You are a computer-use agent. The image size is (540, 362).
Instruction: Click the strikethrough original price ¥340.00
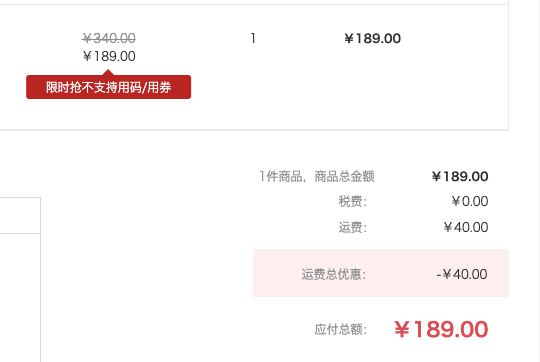pyautogui.click(x=109, y=38)
